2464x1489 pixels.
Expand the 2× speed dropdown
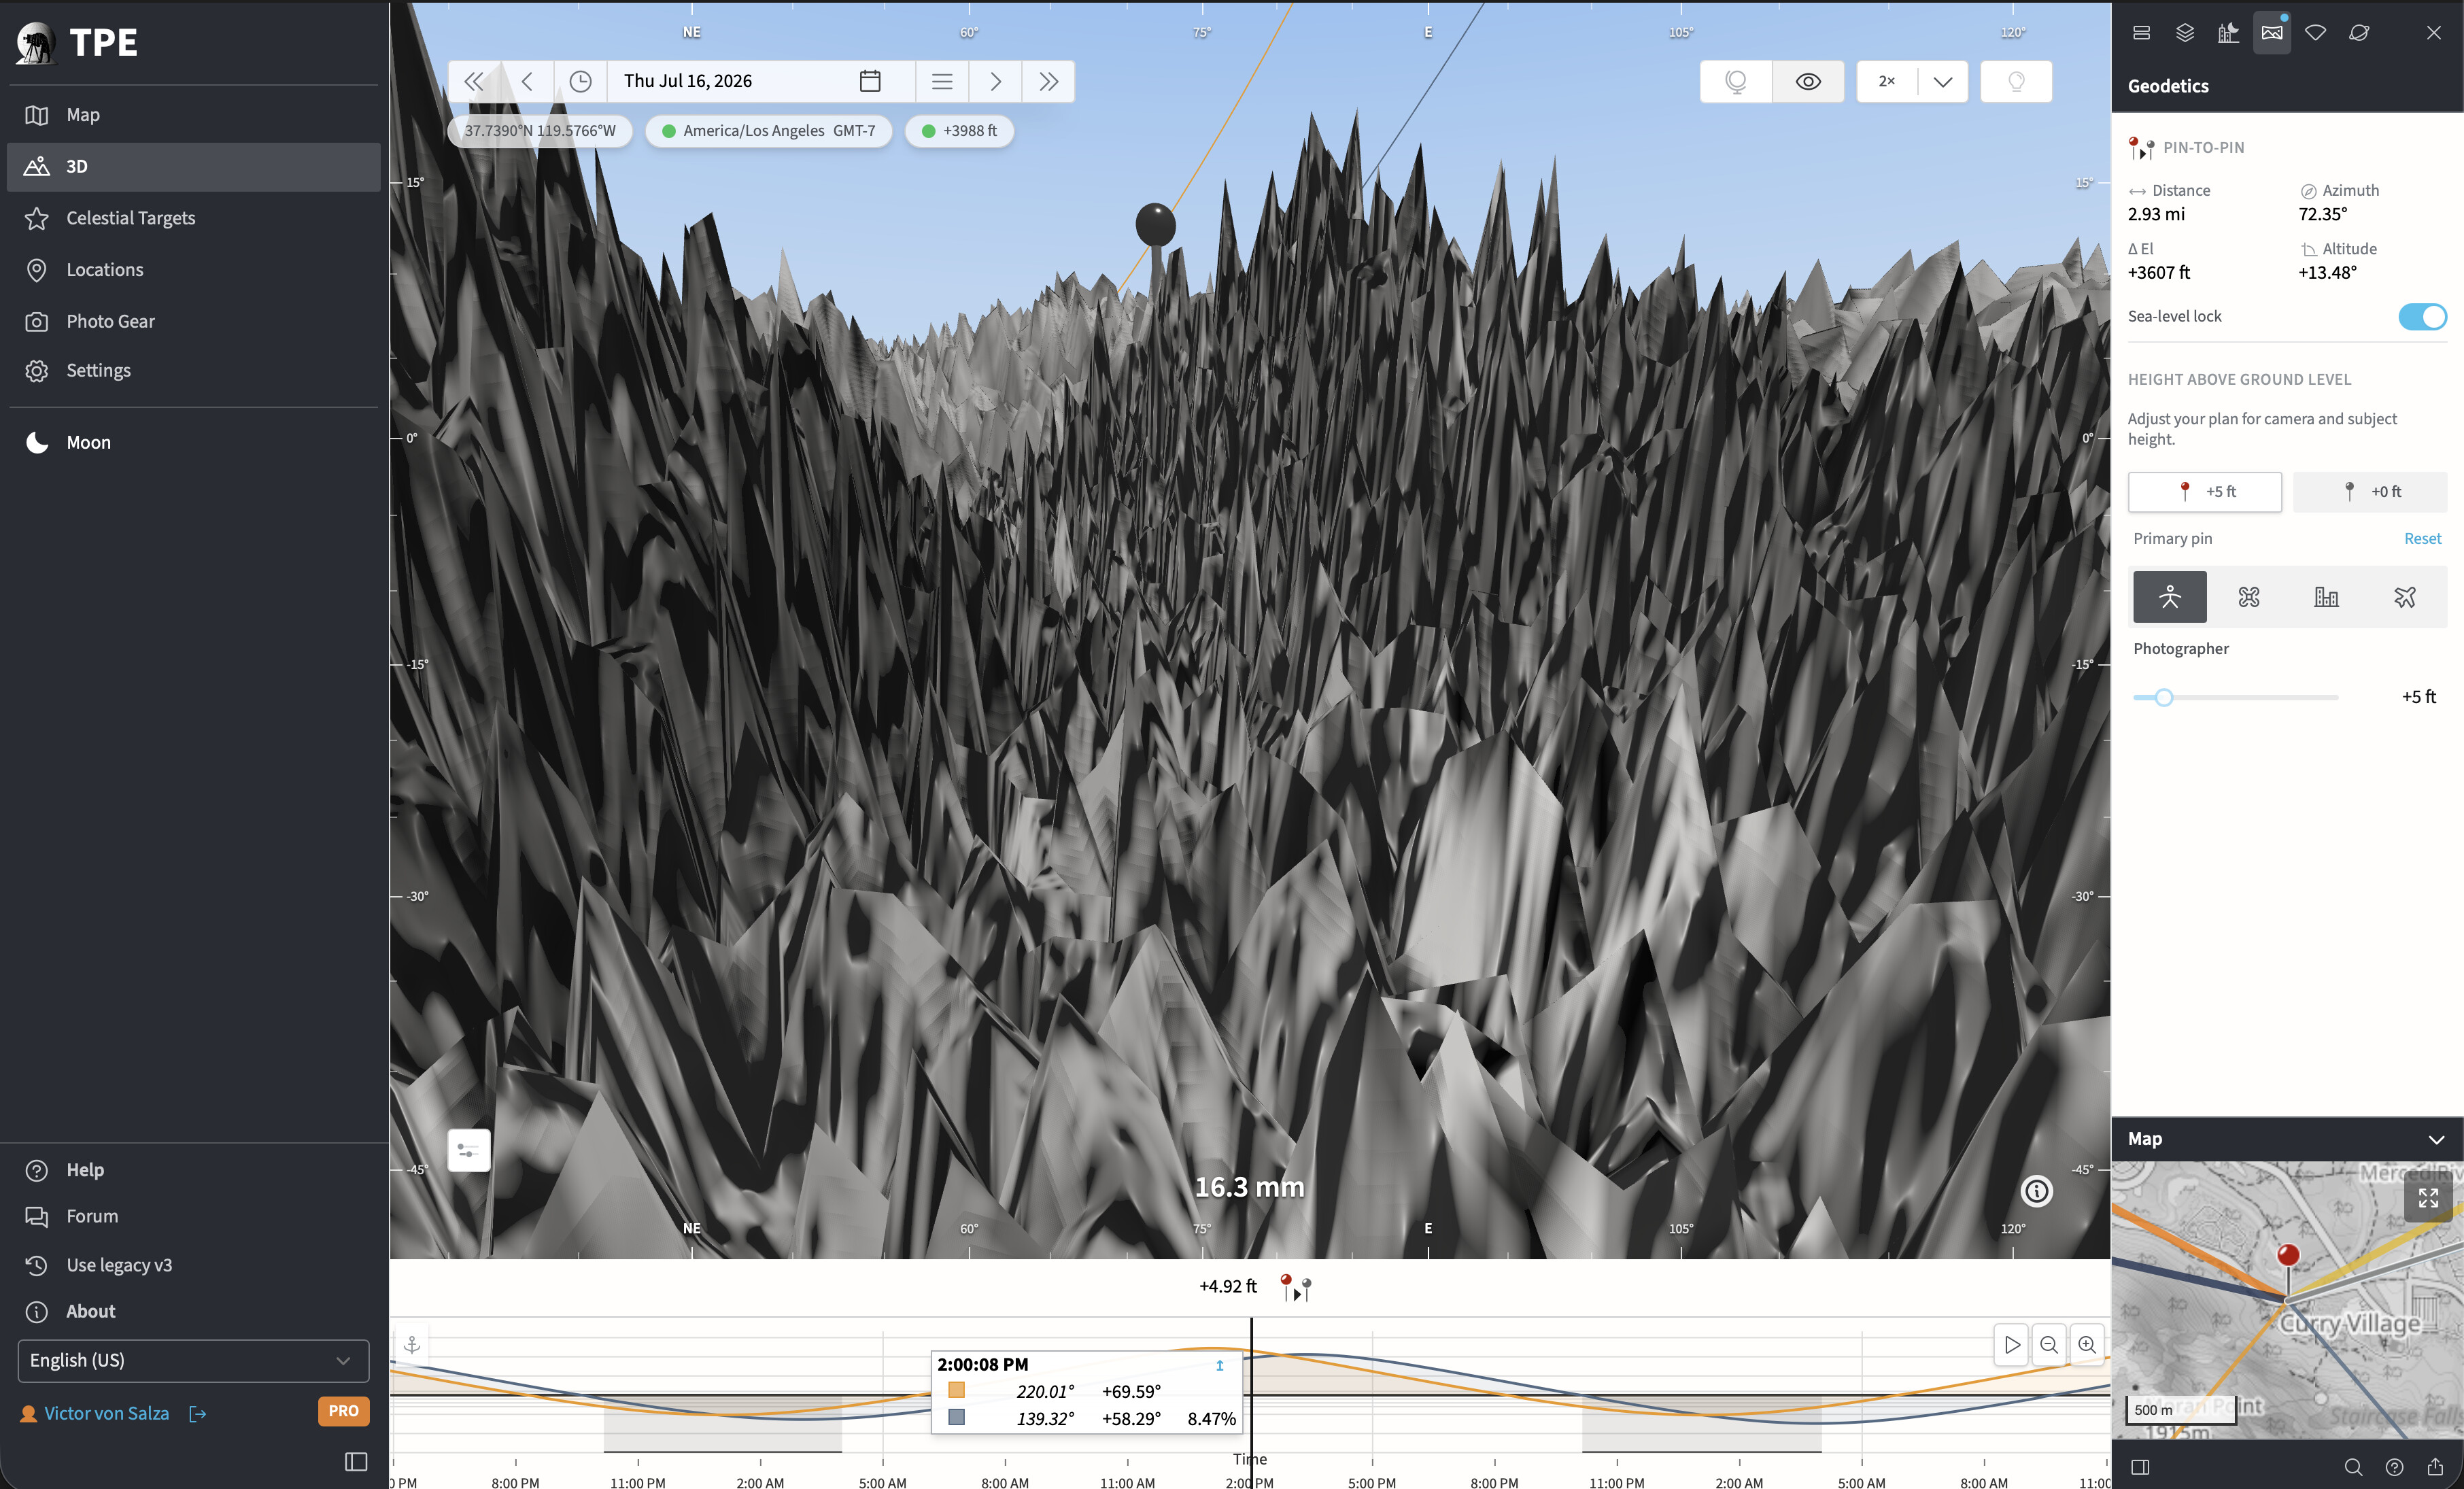point(1942,81)
